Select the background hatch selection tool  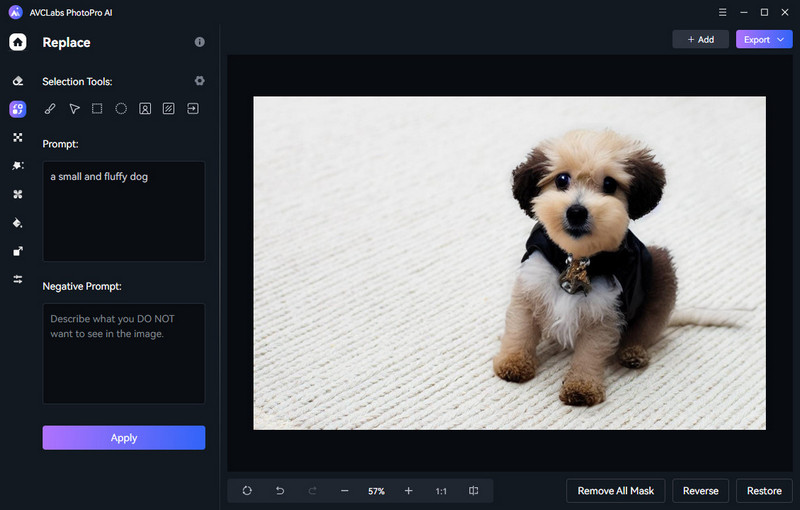(168, 109)
